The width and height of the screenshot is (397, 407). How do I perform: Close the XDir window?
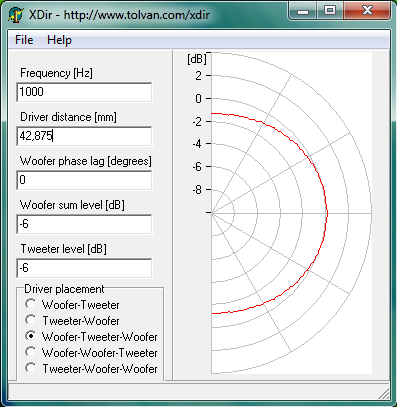367,11
